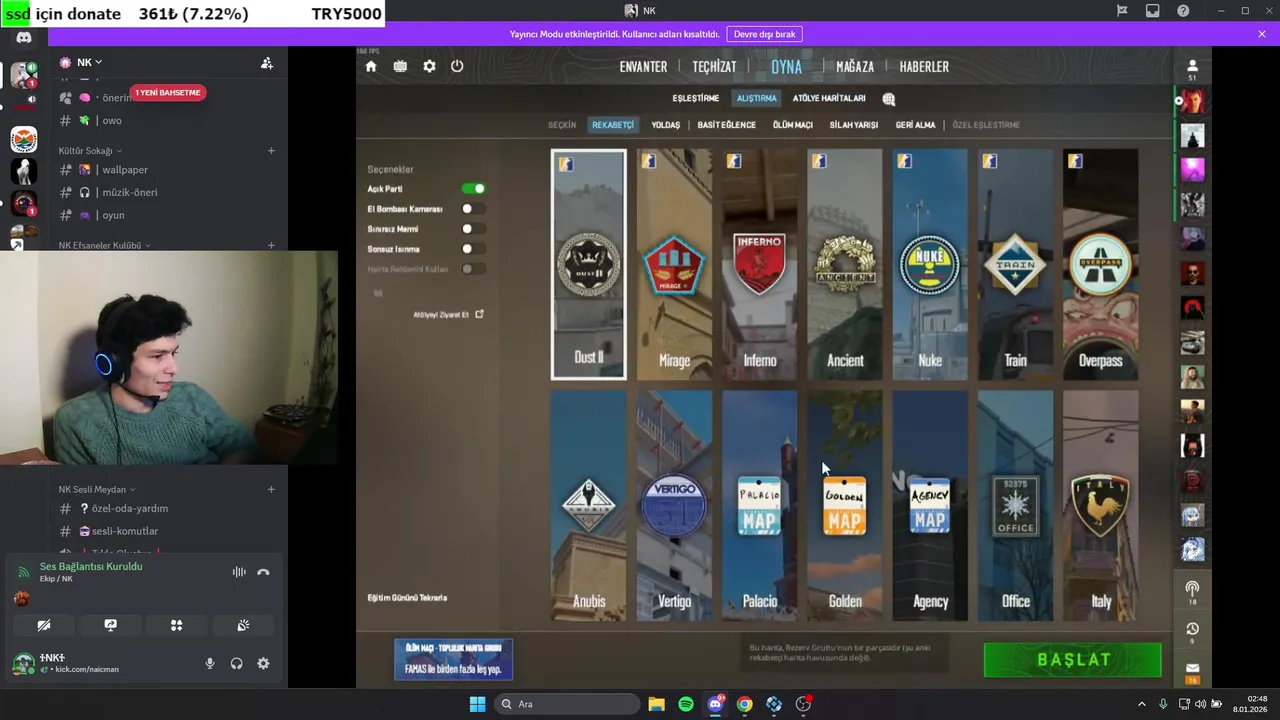
Task: Select the Mirage map card
Action: (x=674, y=265)
